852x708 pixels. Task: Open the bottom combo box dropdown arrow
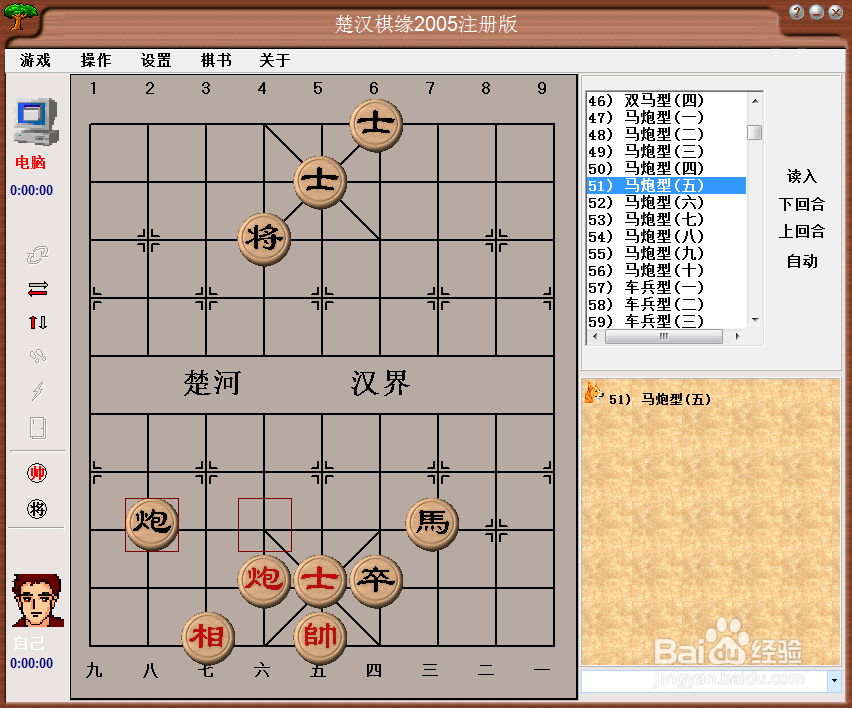(x=834, y=681)
